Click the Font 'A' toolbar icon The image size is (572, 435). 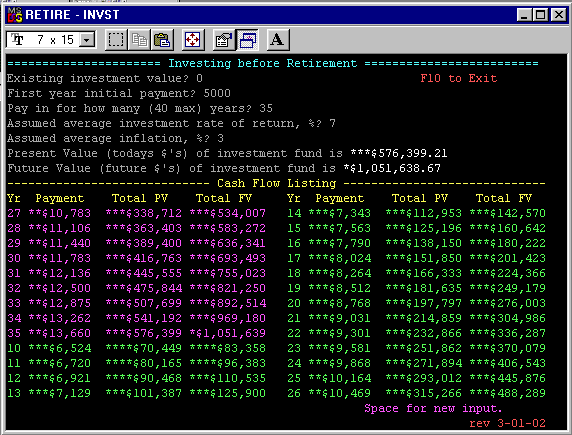coord(278,40)
